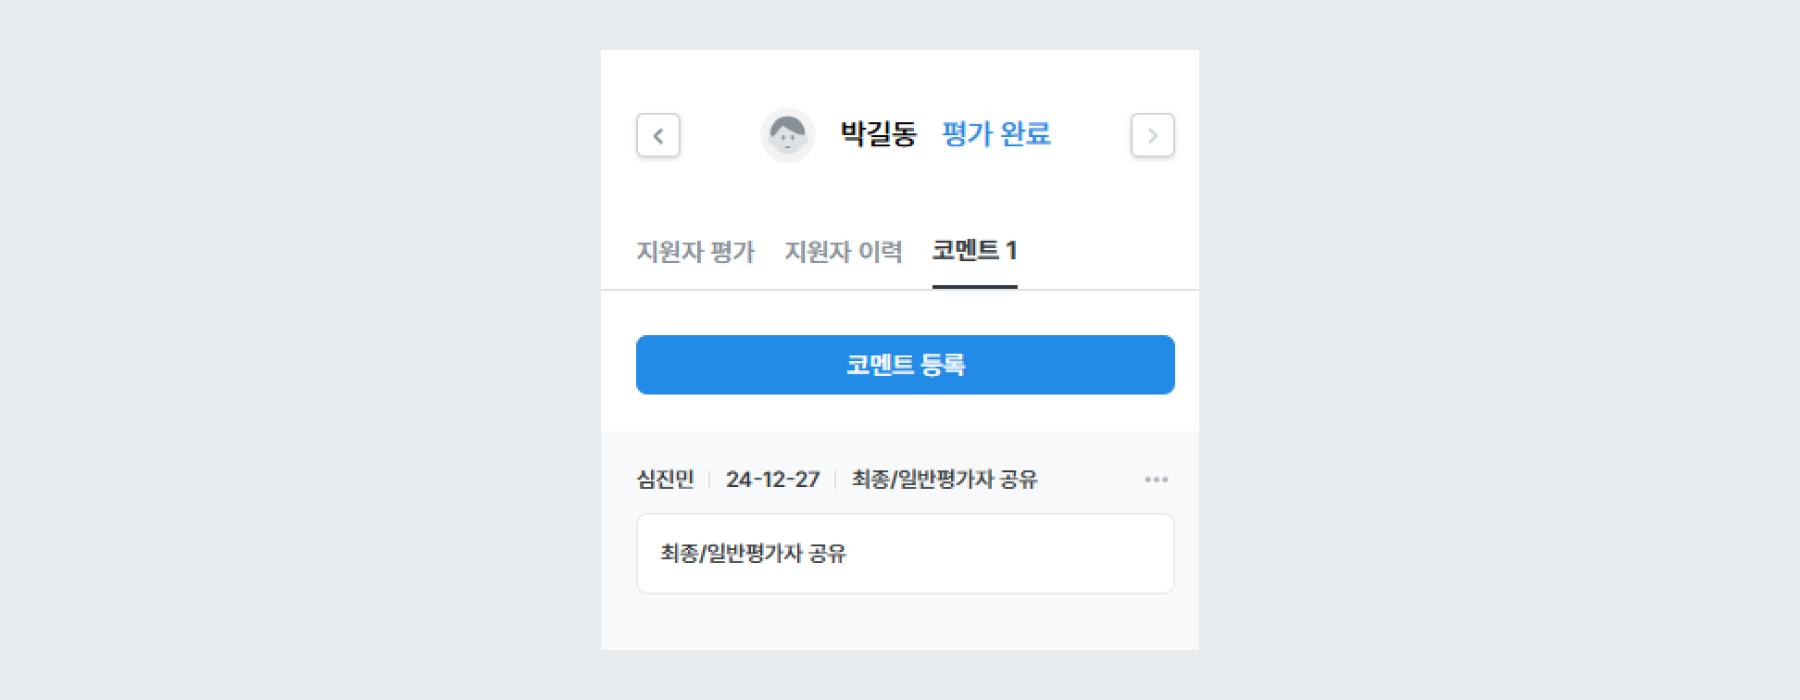Click the underline indicator of the active tab
1800x700 pixels.
click(974, 288)
